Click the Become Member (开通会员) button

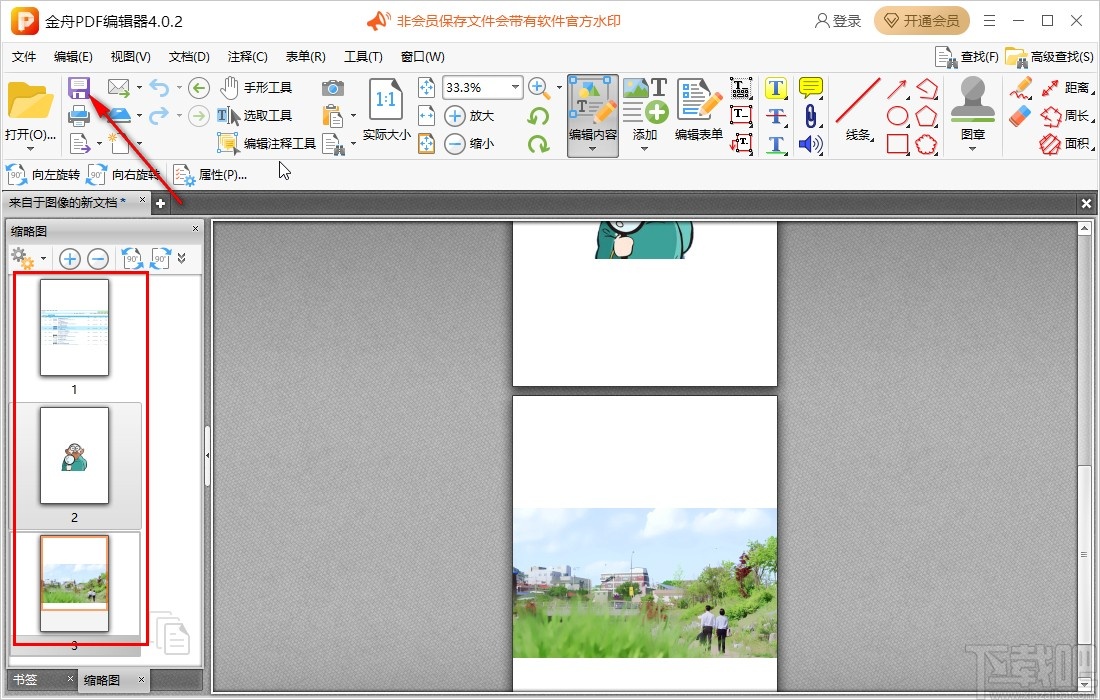[x=920, y=21]
